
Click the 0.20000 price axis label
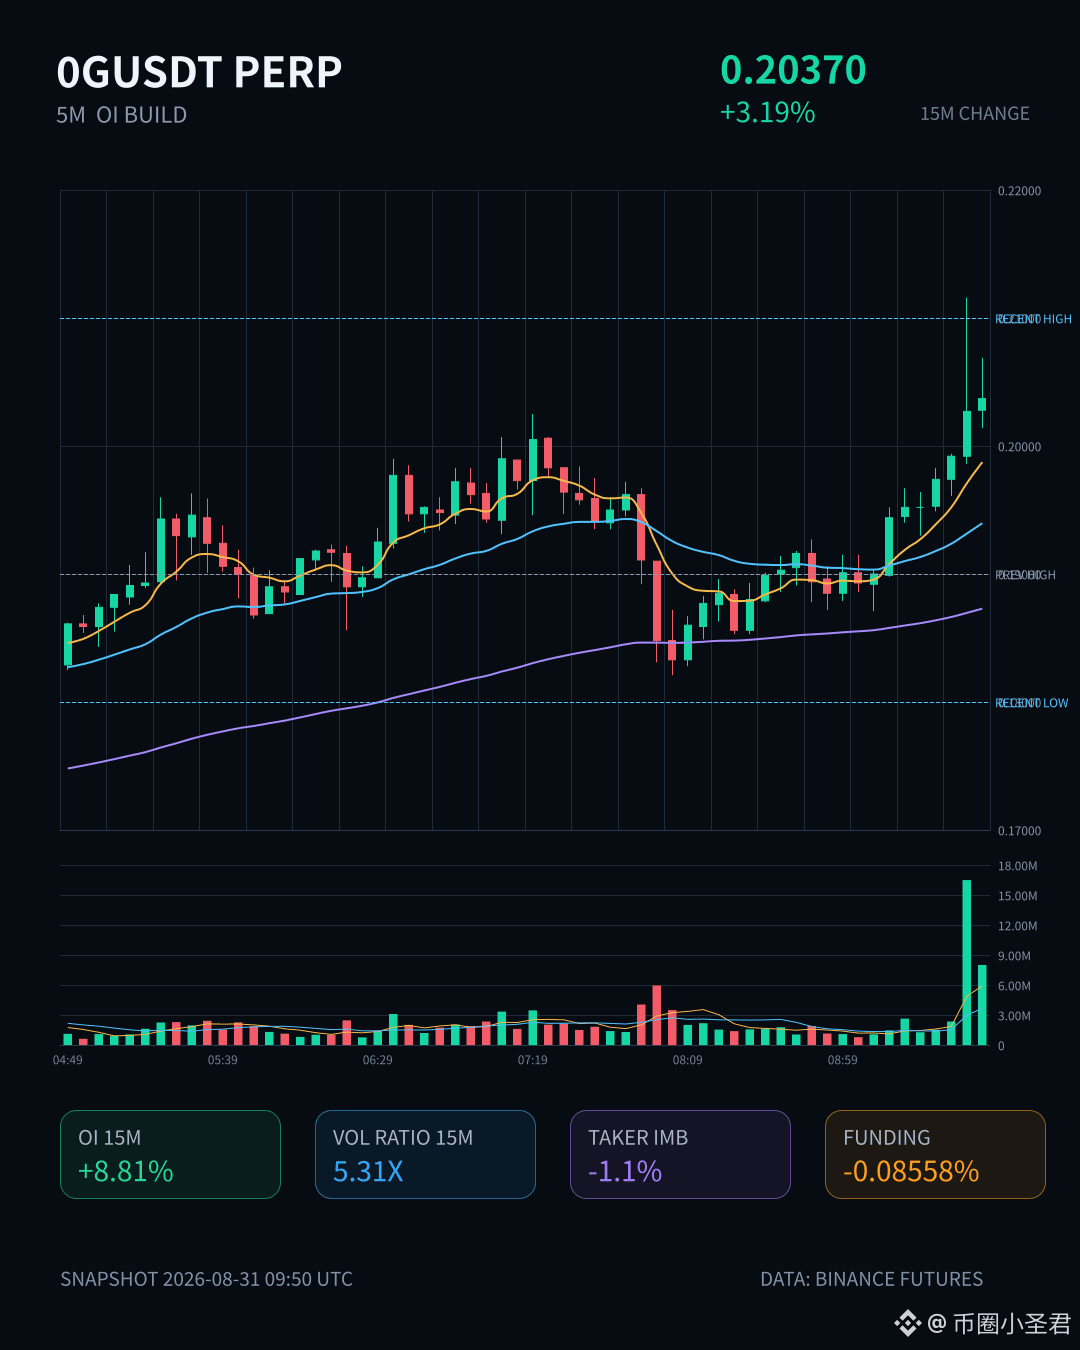tap(1019, 447)
